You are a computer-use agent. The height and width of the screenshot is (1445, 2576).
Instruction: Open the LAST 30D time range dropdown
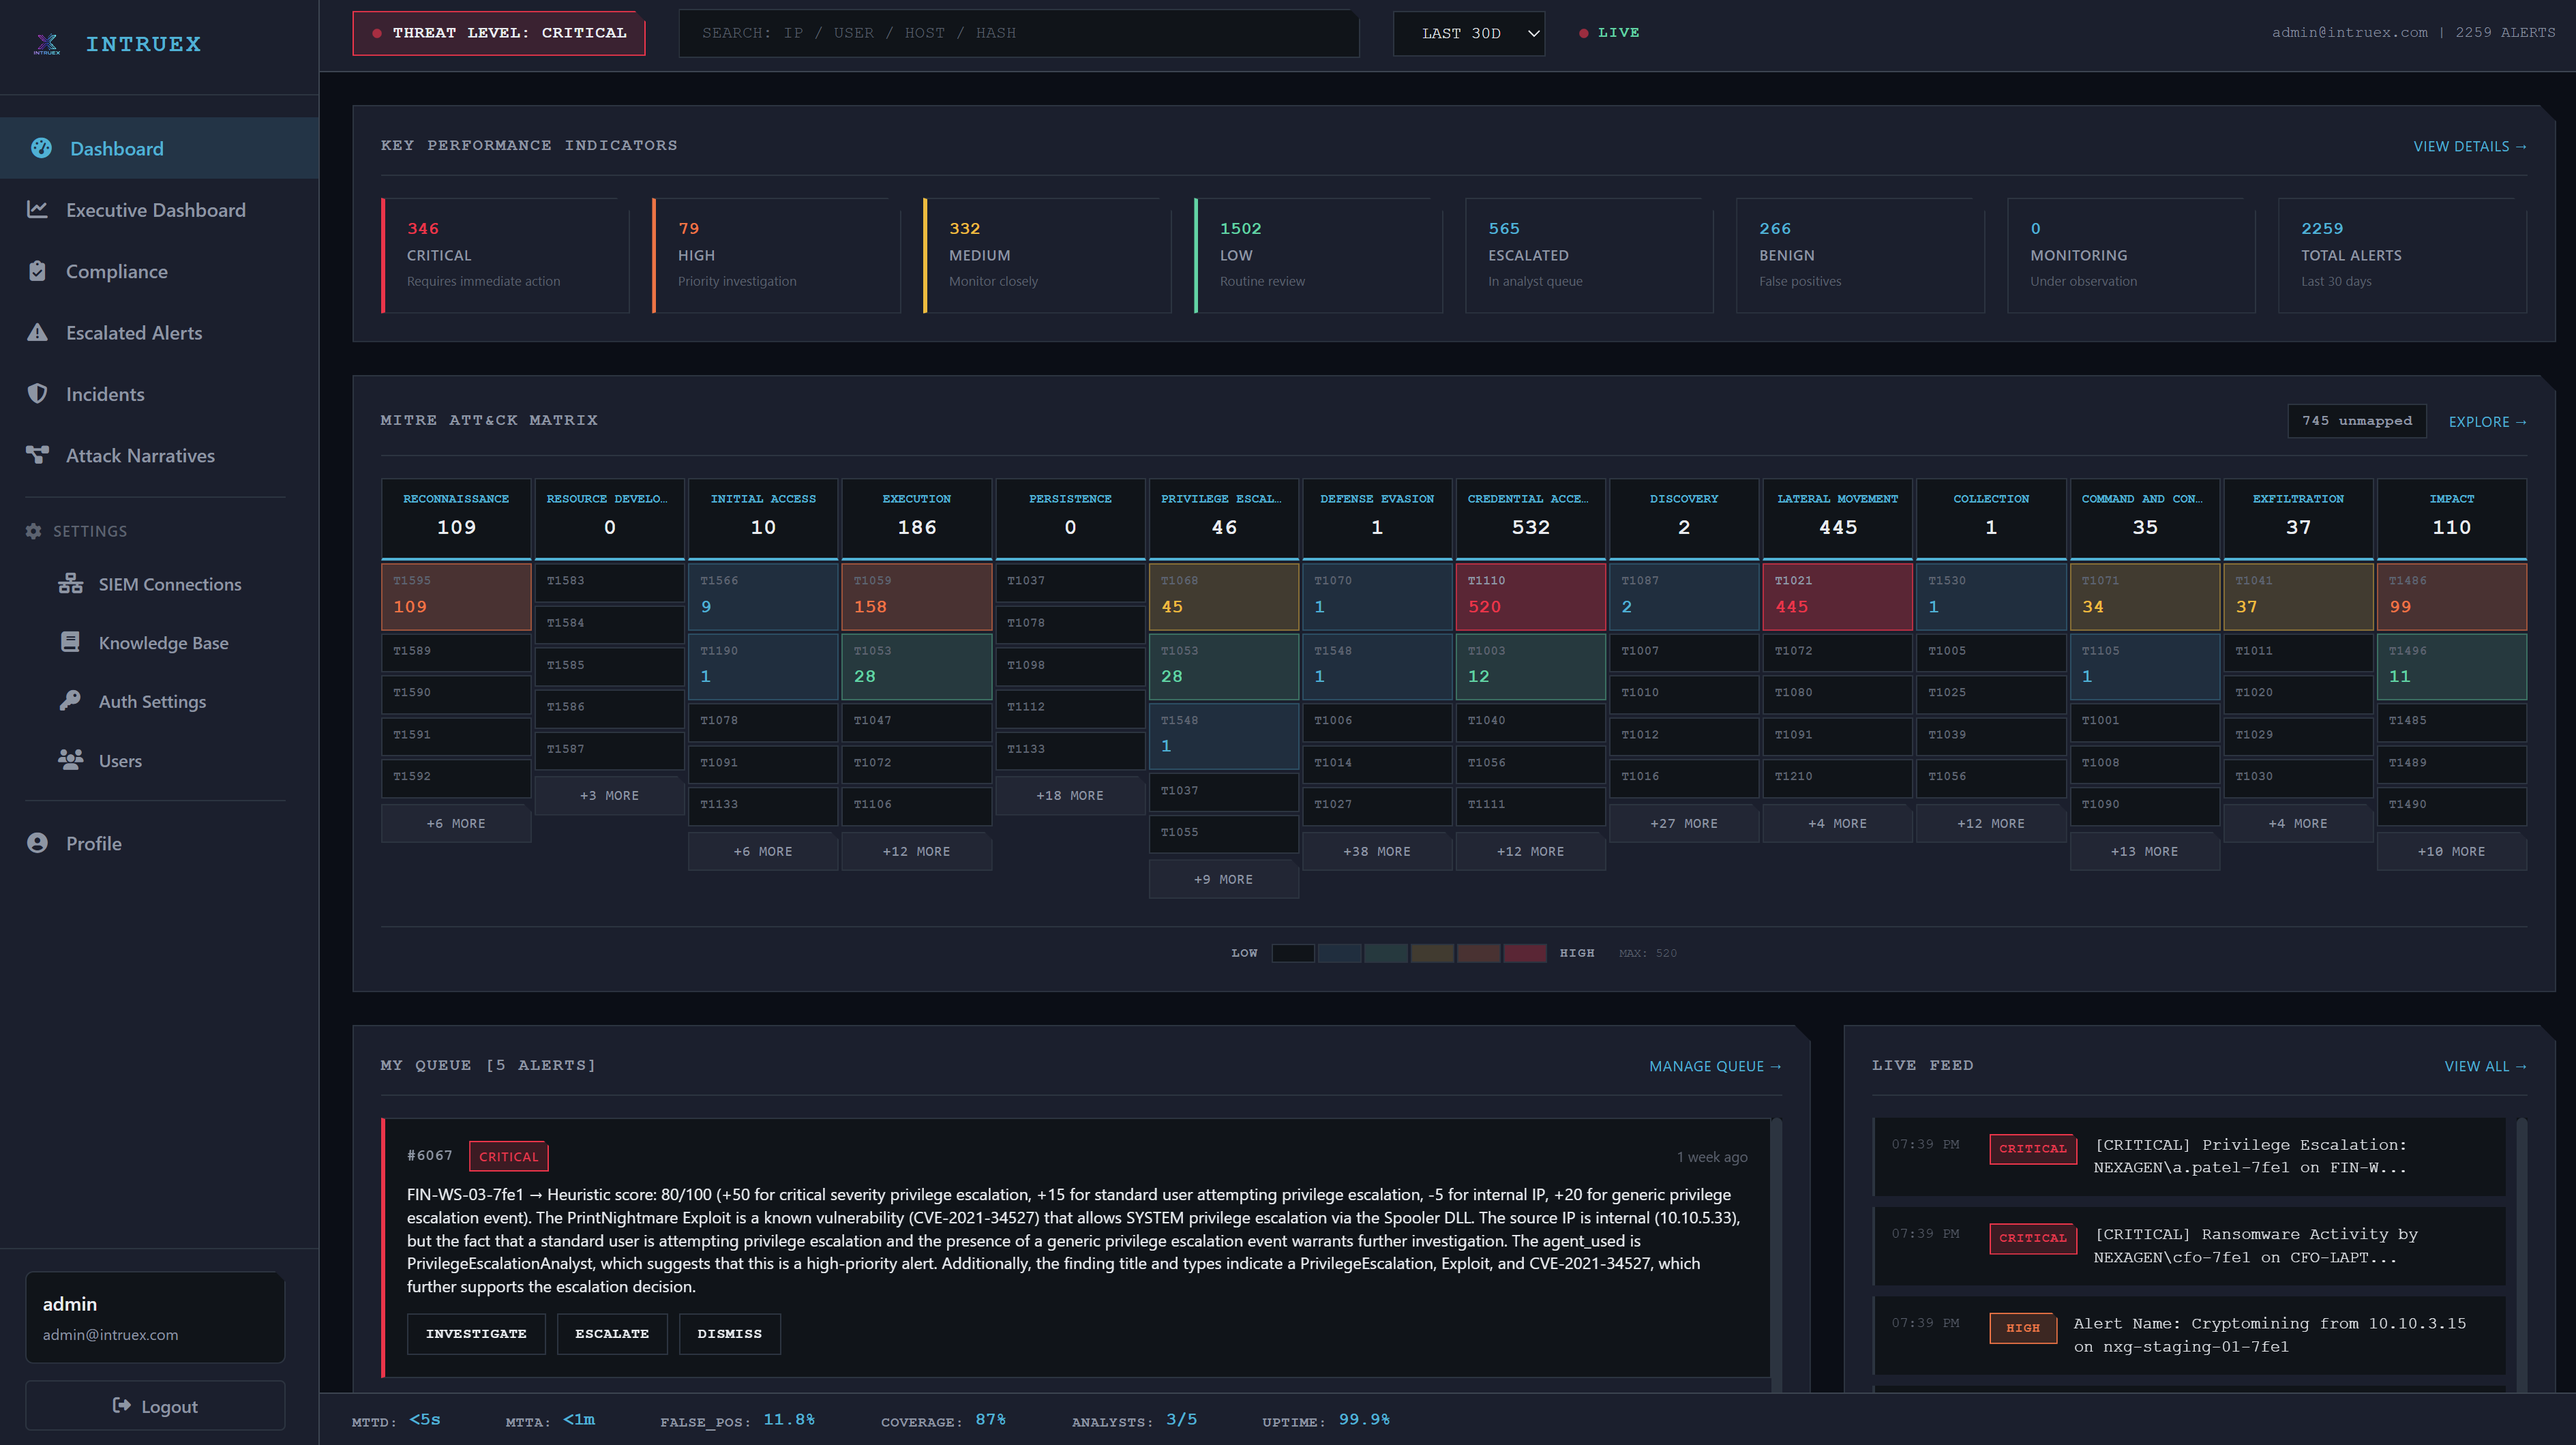[x=1468, y=33]
